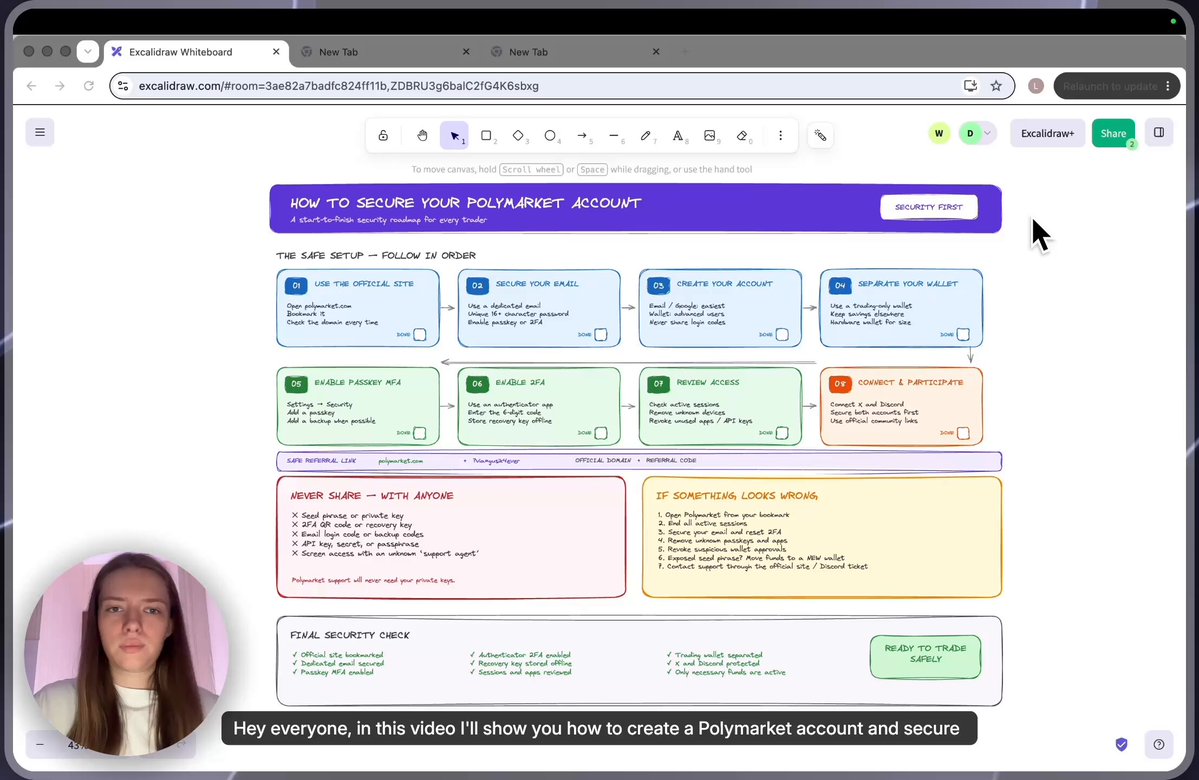The width and height of the screenshot is (1199, 780).
Task: Toggle the keep-tool-active lock icon
Action: pyautogui.click(x=383, y=135)
